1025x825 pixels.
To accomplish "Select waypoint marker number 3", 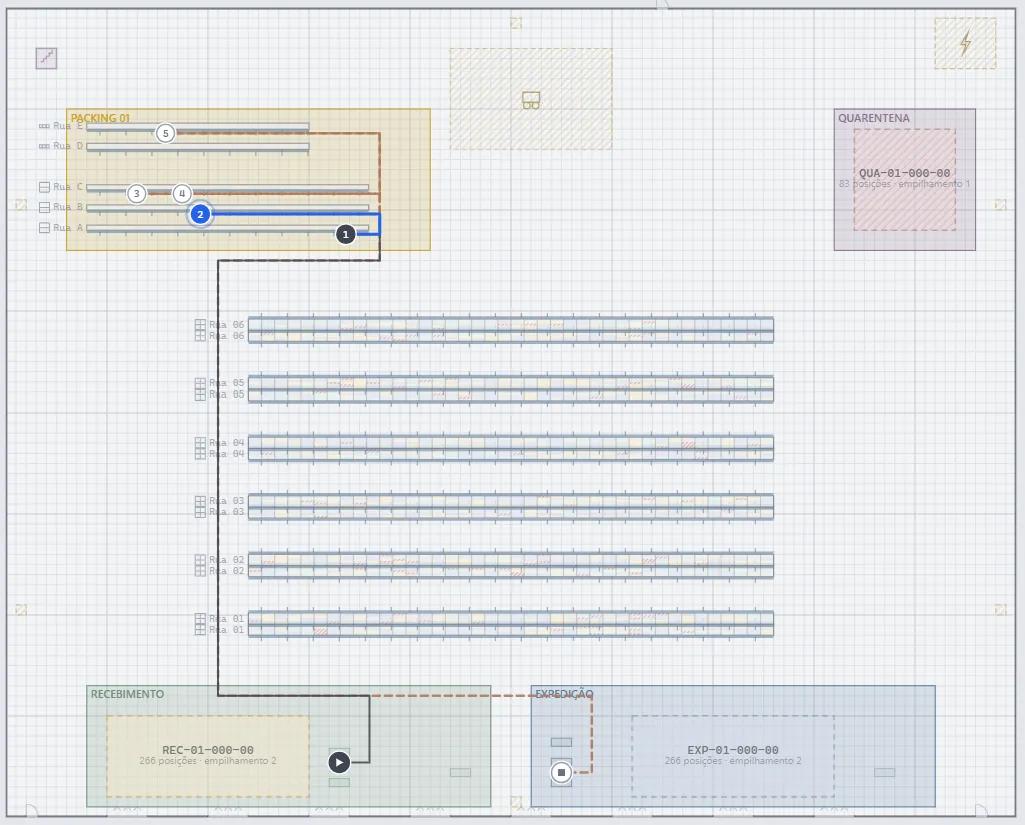I will pyautogui.click(x=137, y=194).
